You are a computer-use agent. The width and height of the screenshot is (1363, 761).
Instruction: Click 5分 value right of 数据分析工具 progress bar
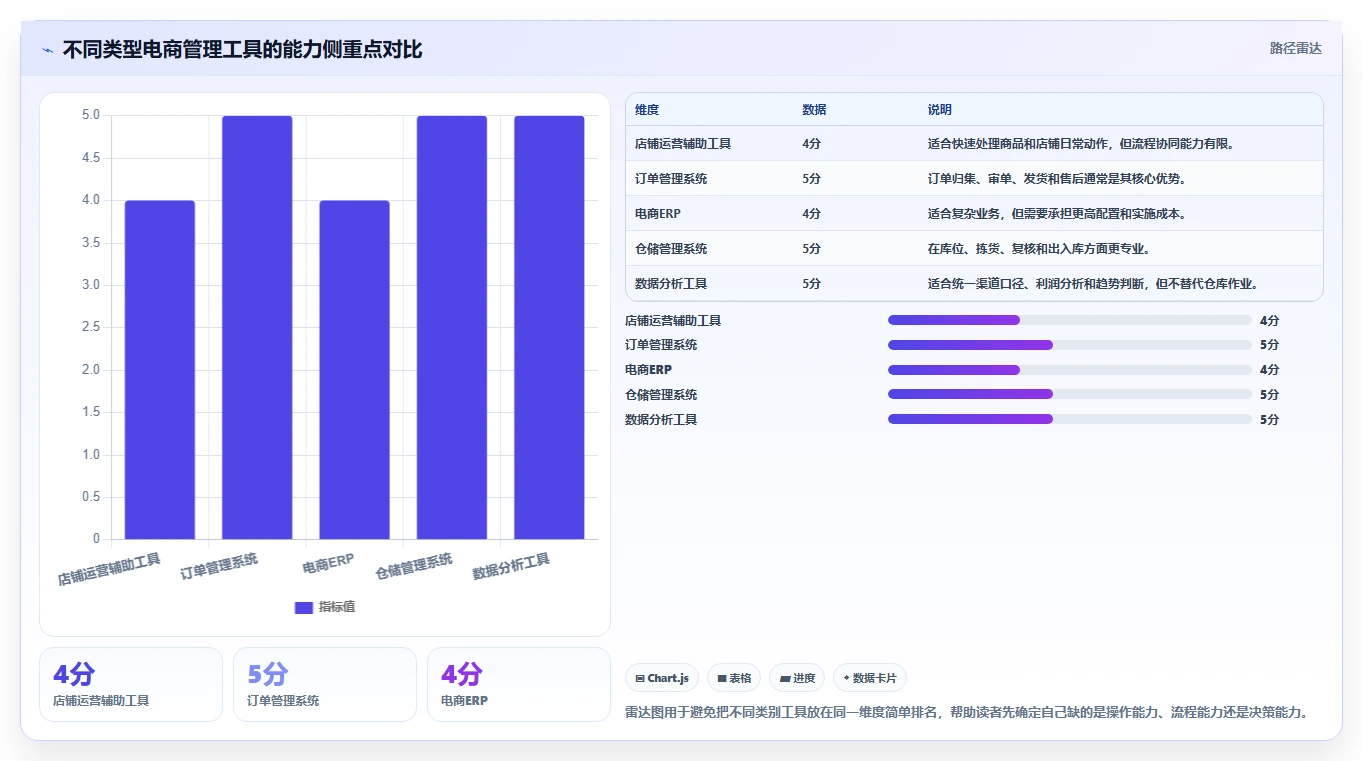(1269, 420)
